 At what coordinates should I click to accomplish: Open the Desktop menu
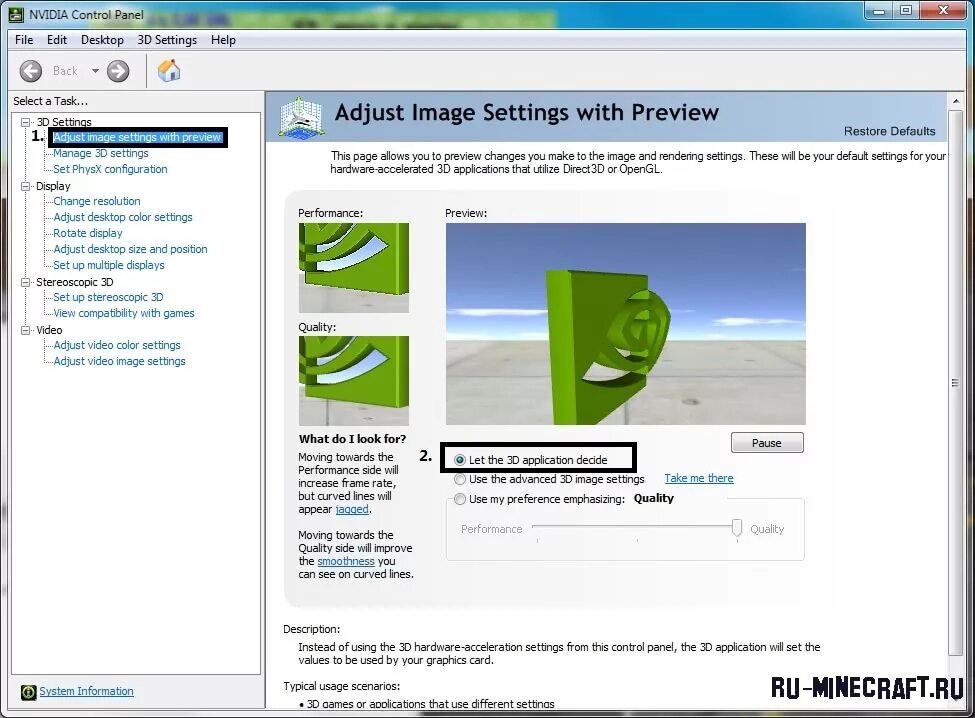[102, 40]
